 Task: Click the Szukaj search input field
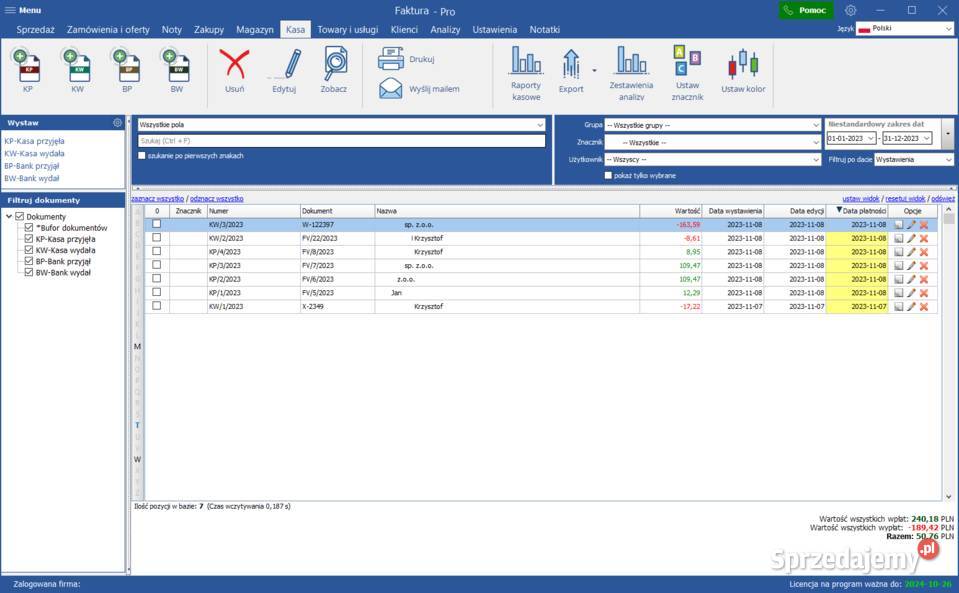pos(340,141)
